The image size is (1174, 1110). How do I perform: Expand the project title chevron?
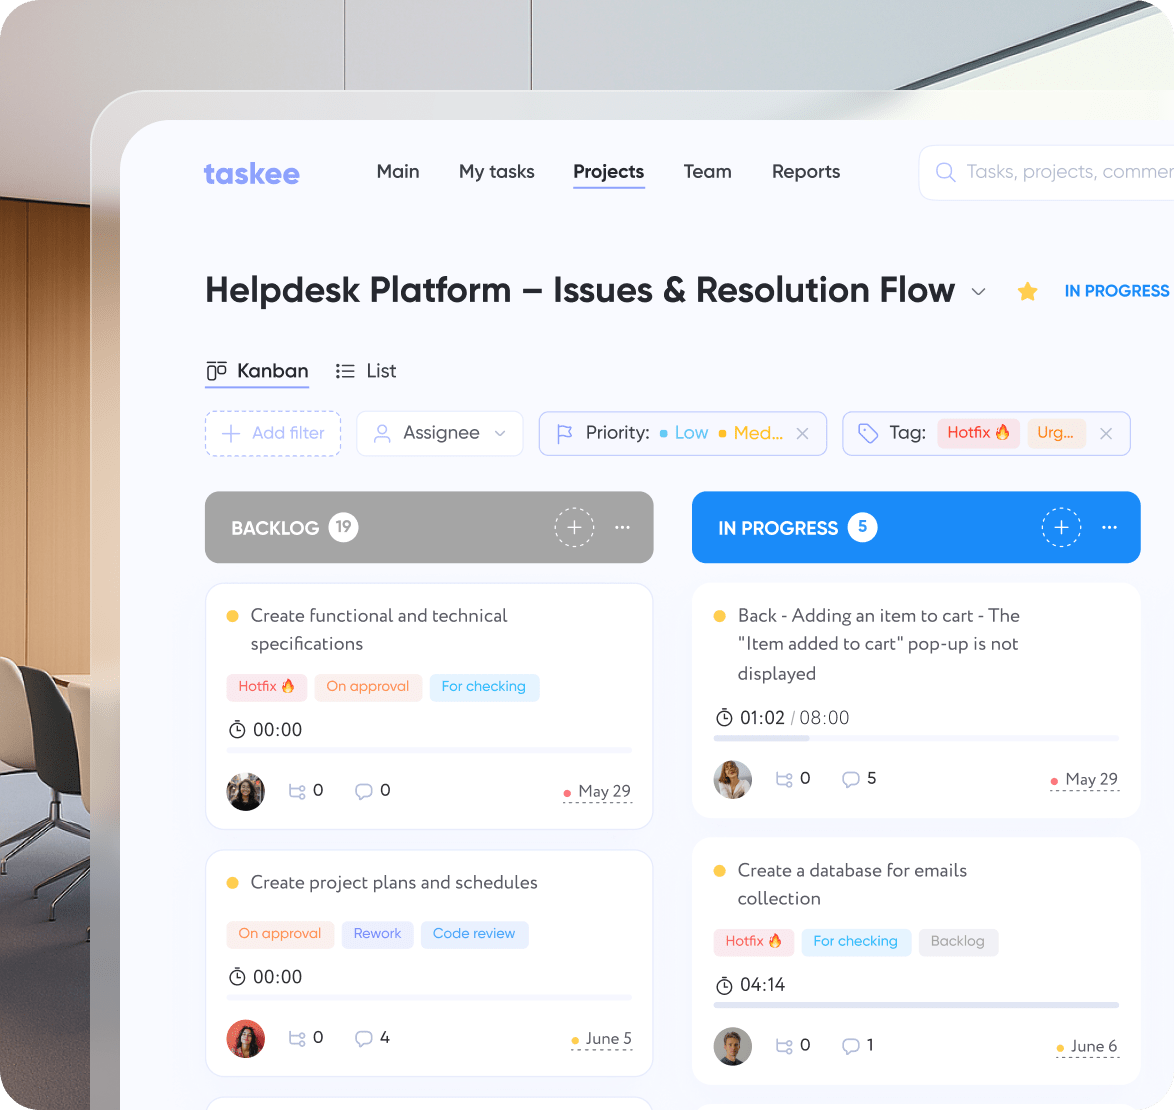[x=978, y=293]
